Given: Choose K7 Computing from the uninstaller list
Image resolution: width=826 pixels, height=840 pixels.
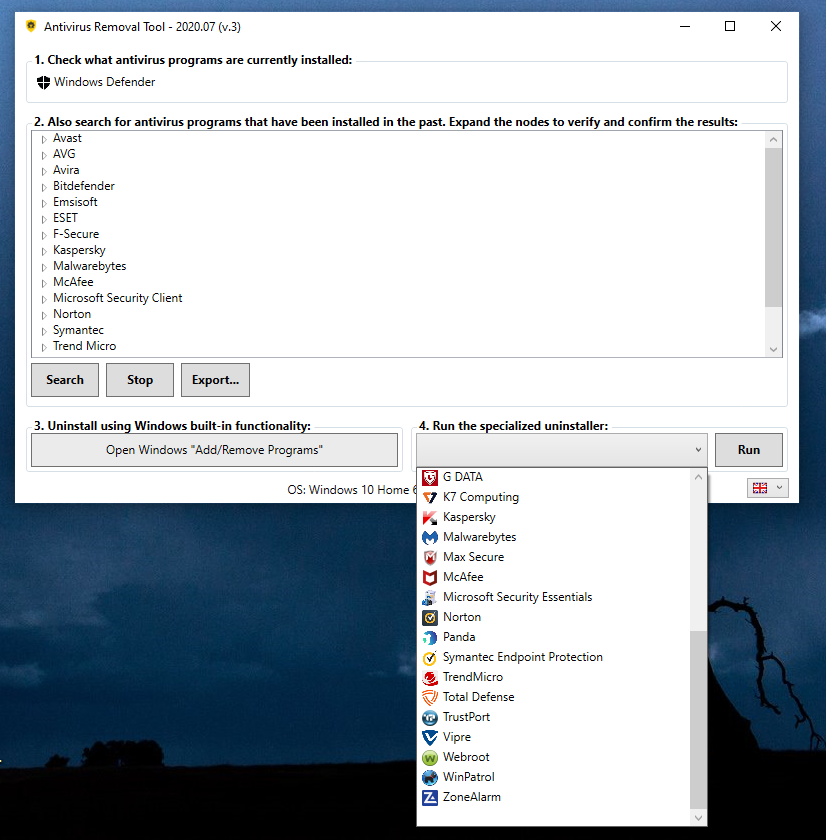Looking at the screenshot, I should coord(555,497).
